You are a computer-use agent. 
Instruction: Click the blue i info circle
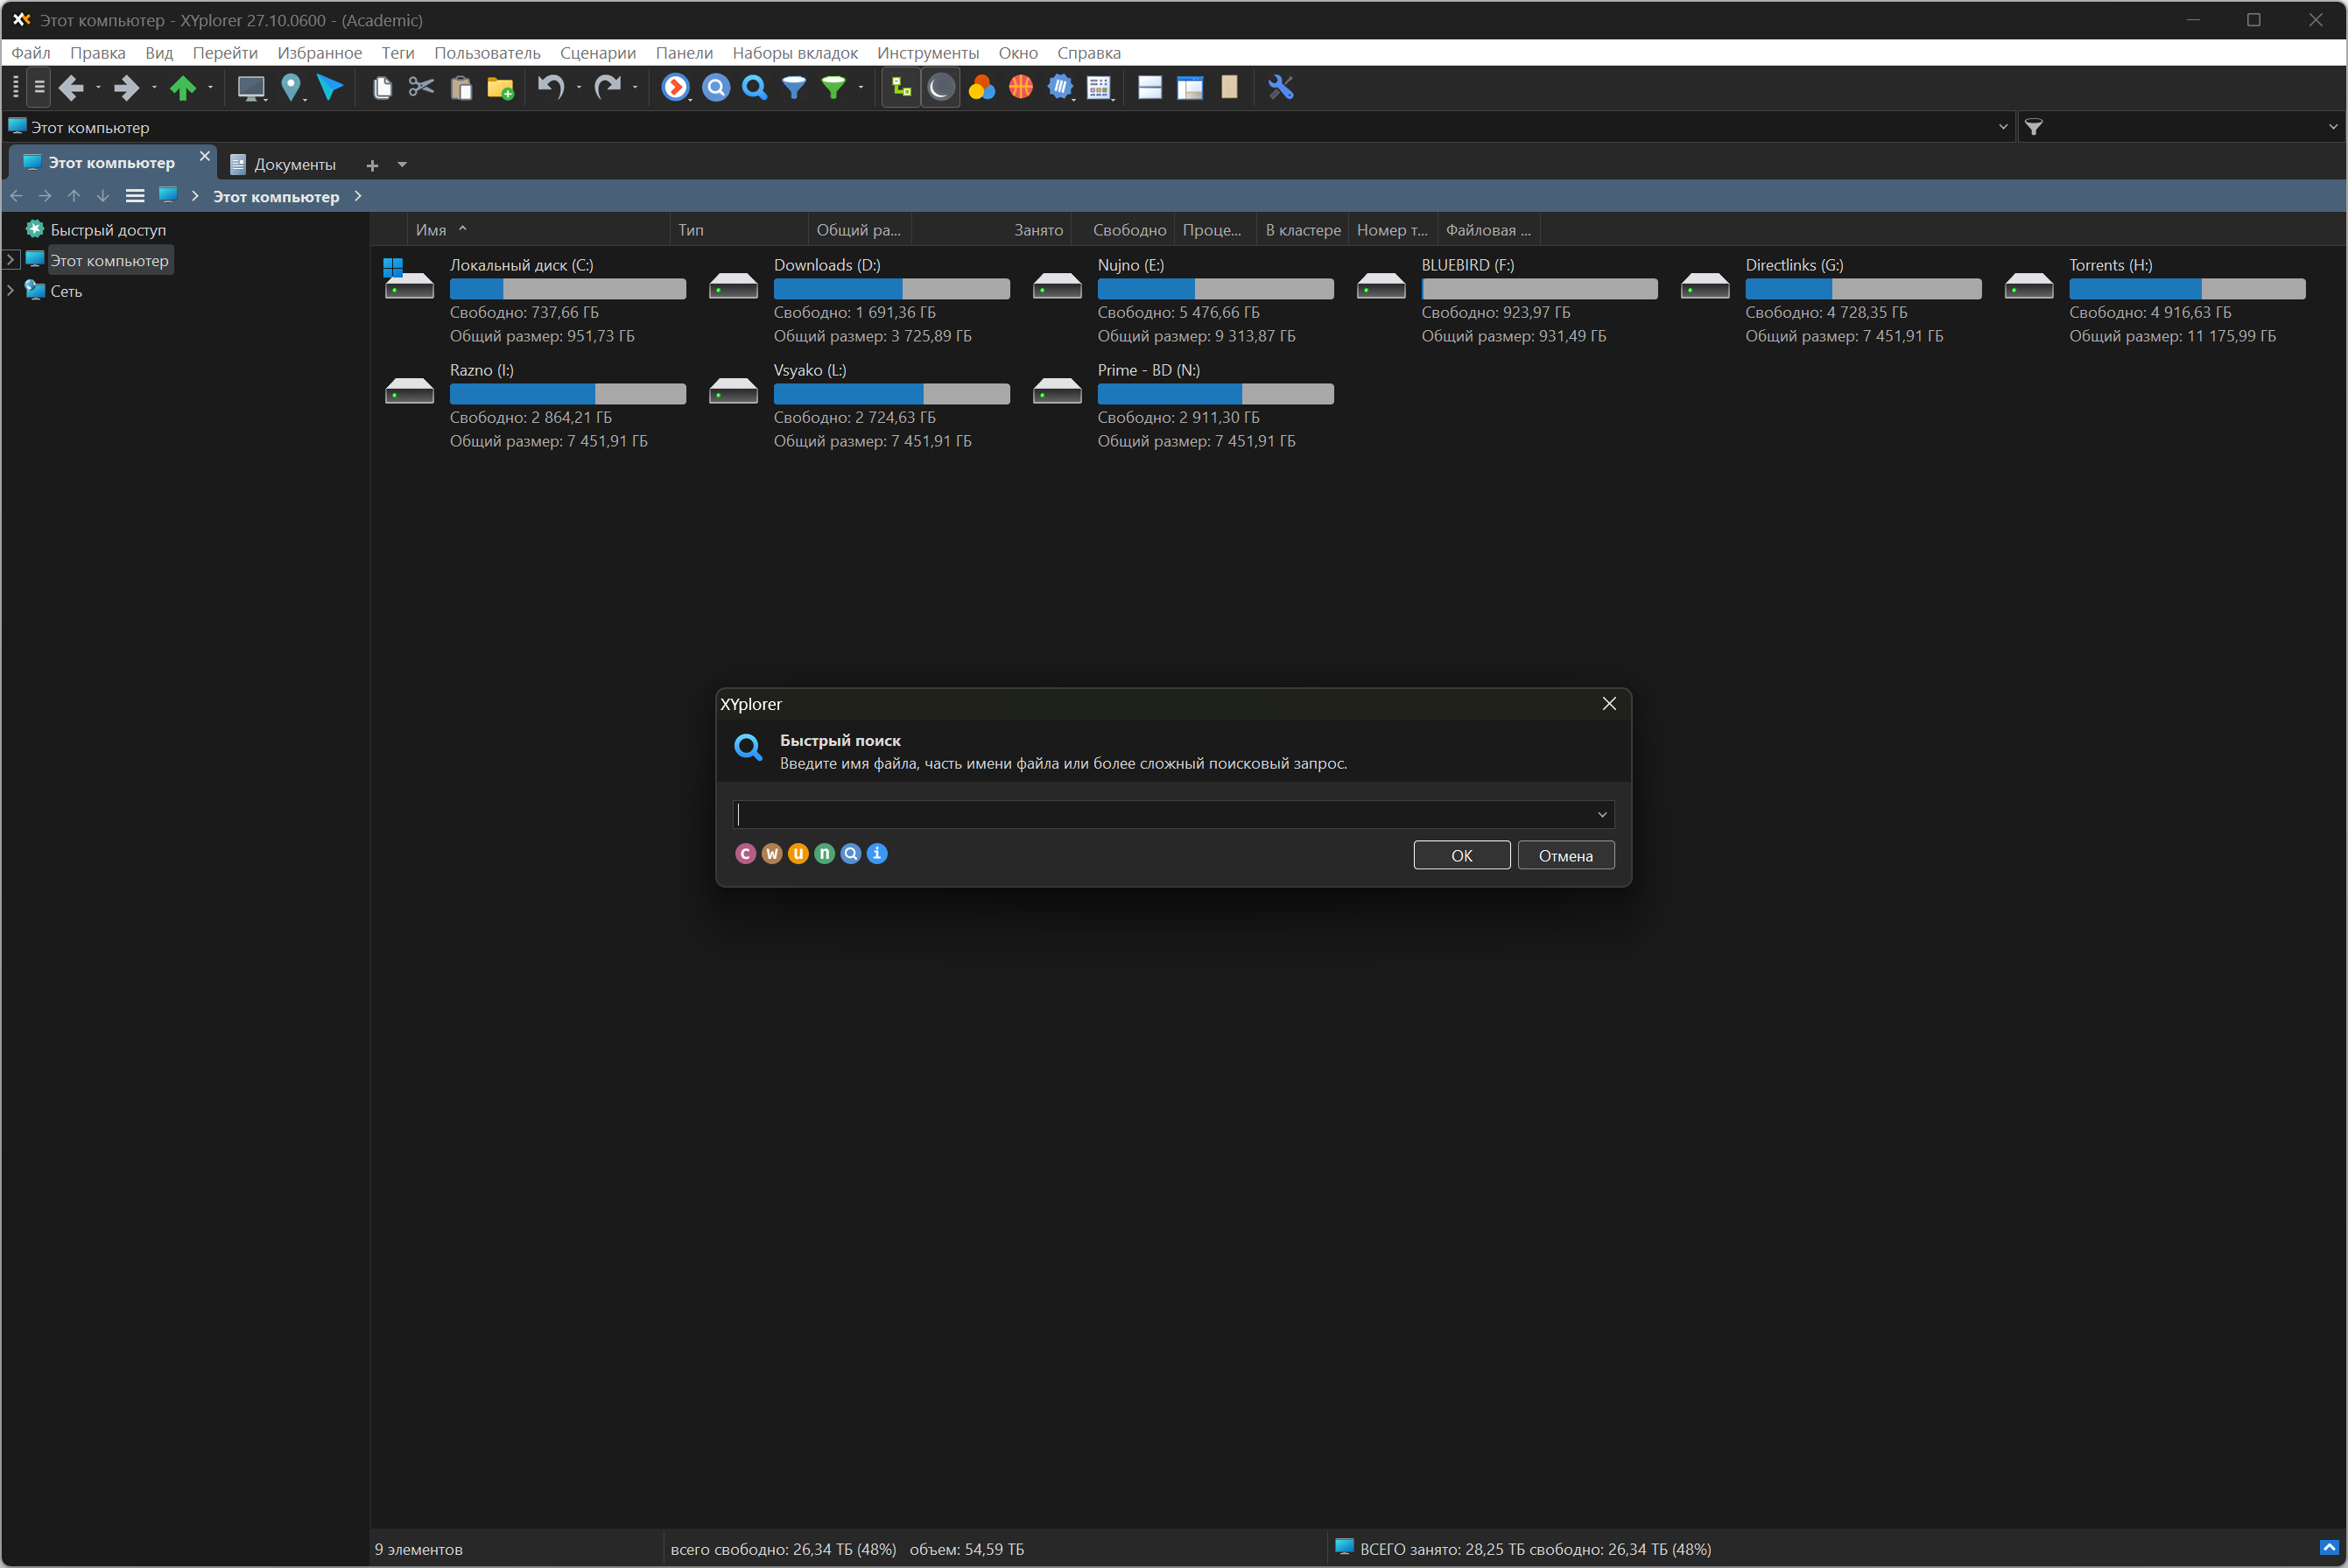pyautogui.click(x=877, y=853)
